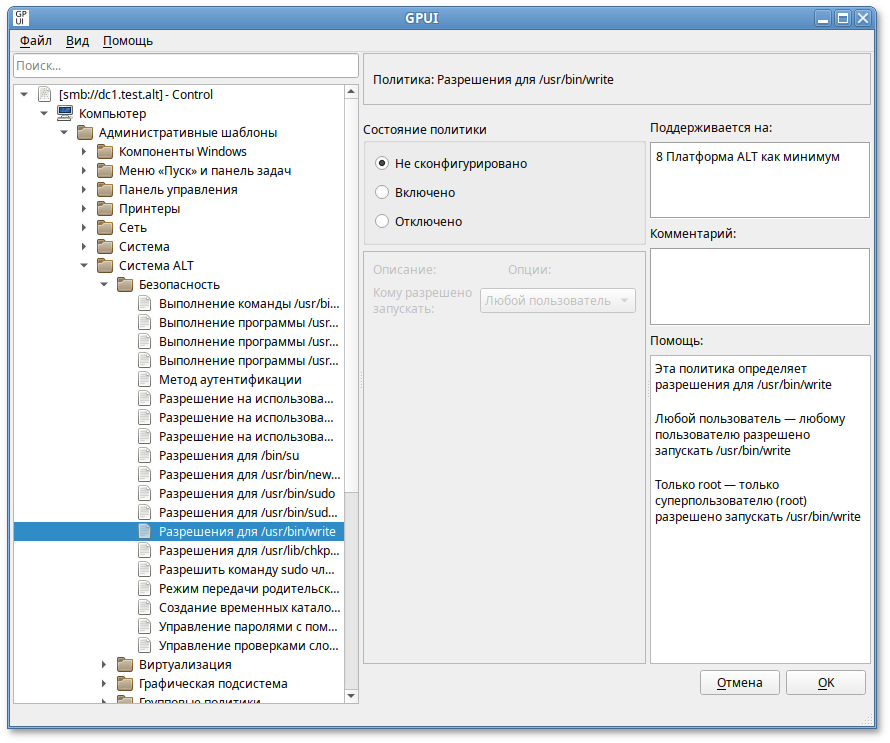Click the Поиск search field
This screenshot has height=743, width=890.
click(185, 66)
